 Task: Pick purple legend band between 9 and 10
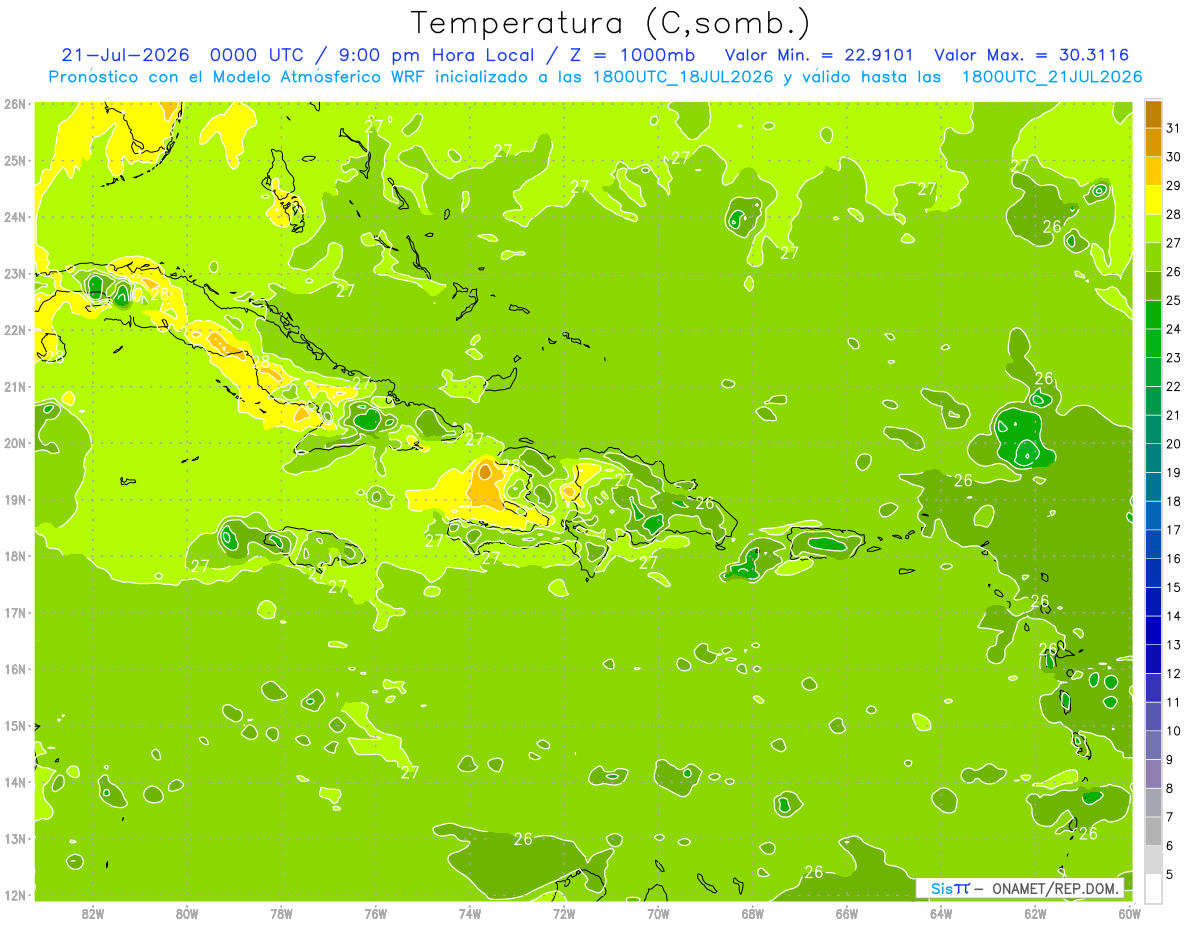pos(1154,745)
